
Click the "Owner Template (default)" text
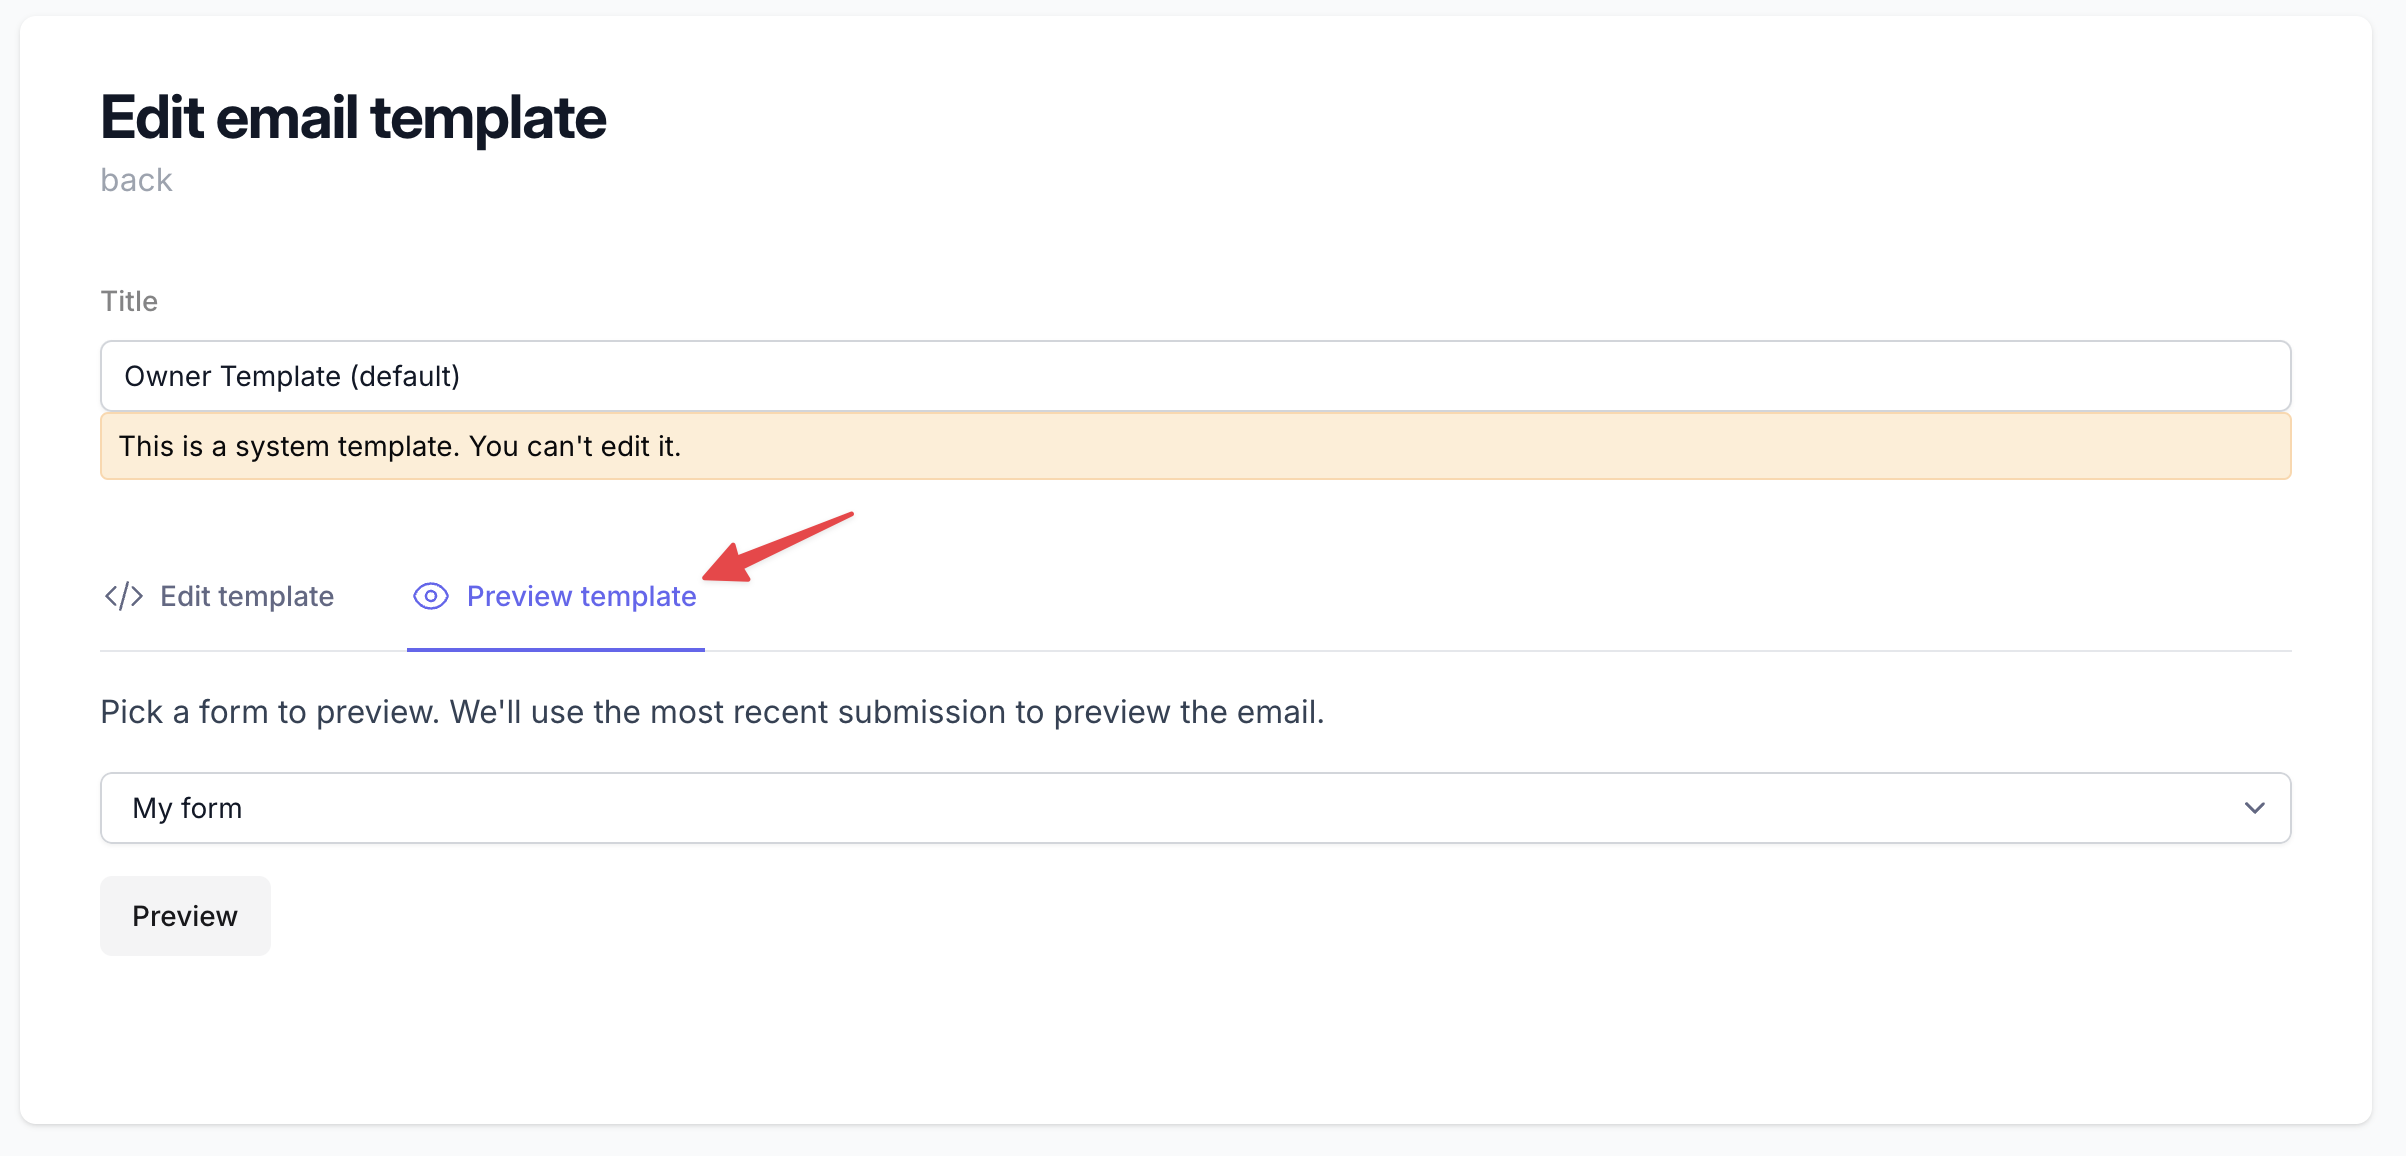click(292, 376)
